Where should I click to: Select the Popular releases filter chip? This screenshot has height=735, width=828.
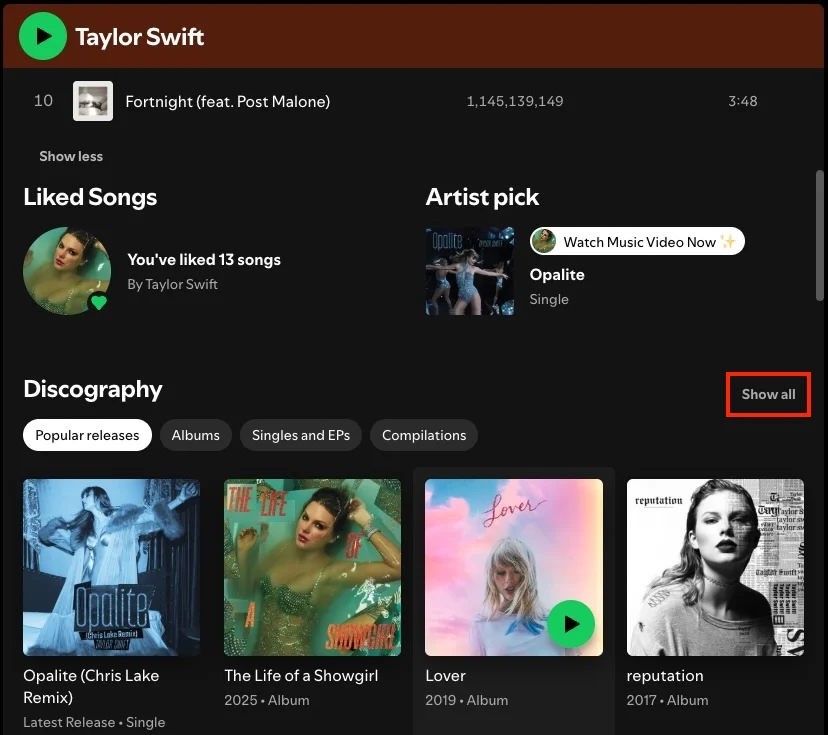click(x=87, y=435)
